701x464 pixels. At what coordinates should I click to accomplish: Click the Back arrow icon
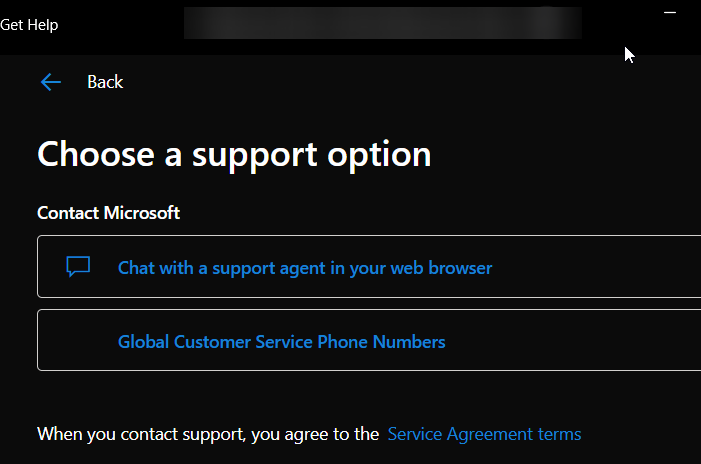(x=51, y=82)
